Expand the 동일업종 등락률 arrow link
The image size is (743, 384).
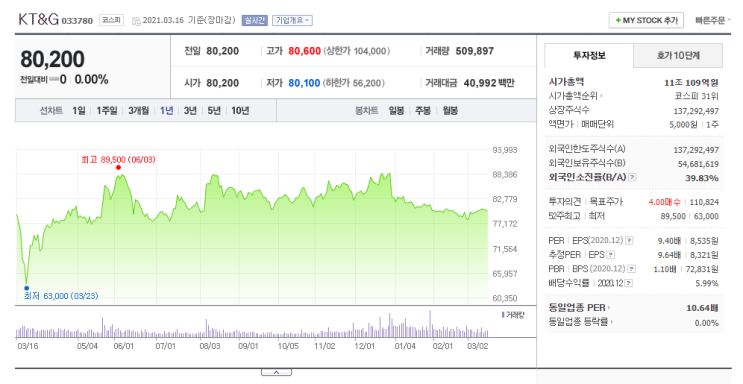[581, 322]
